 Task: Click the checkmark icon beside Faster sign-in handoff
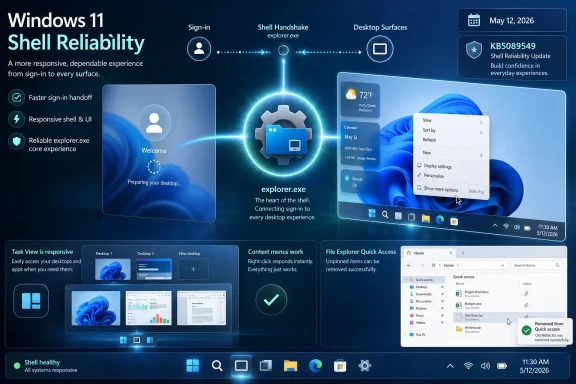[x=17, y=97]
